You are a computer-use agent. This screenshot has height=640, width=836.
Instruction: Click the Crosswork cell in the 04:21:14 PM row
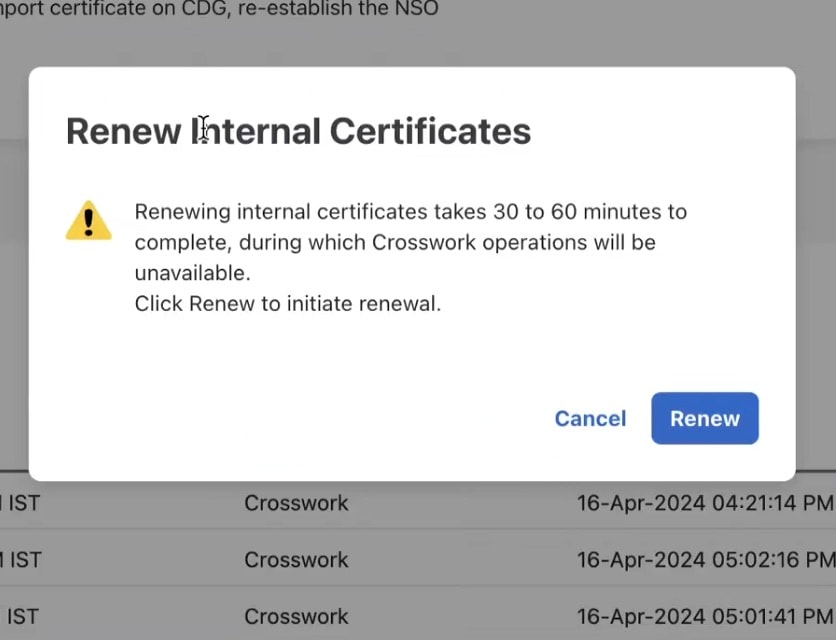pyautogui.click(x=296, y=503)
